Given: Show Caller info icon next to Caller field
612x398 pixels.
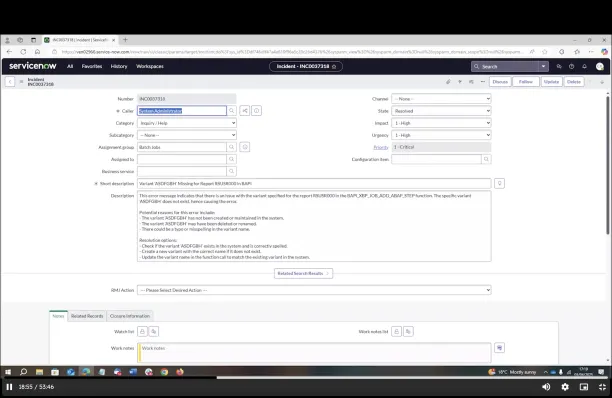Looking at the screenshot, I should [x=256, y=111].
